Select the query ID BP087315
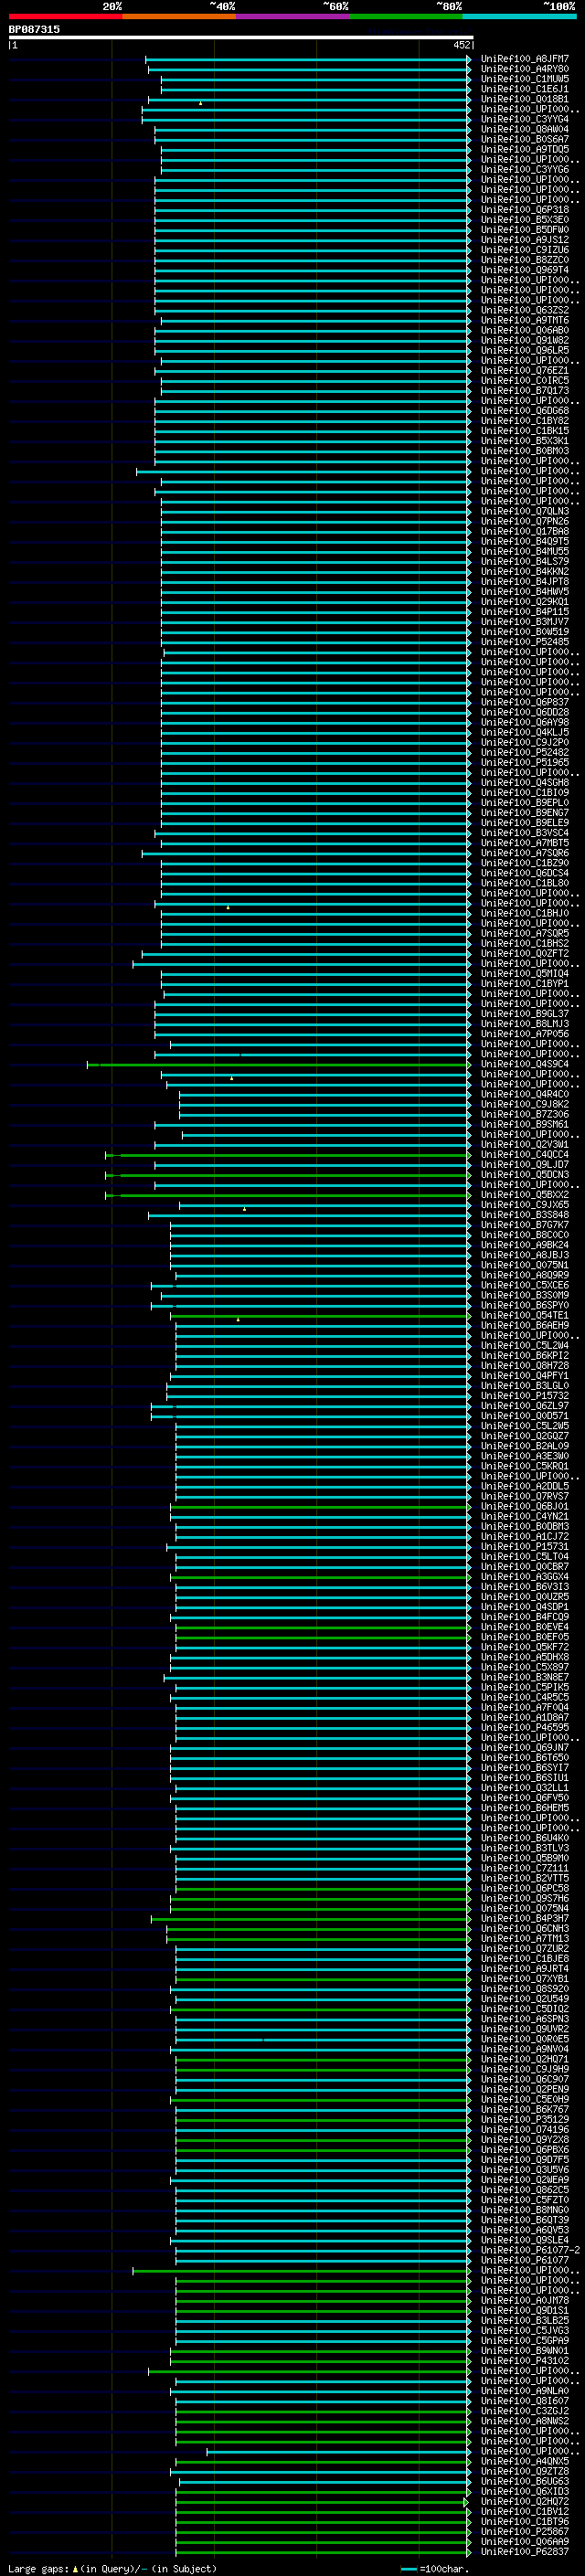This screenshot has height=2576, width=585. pos(34,29)
